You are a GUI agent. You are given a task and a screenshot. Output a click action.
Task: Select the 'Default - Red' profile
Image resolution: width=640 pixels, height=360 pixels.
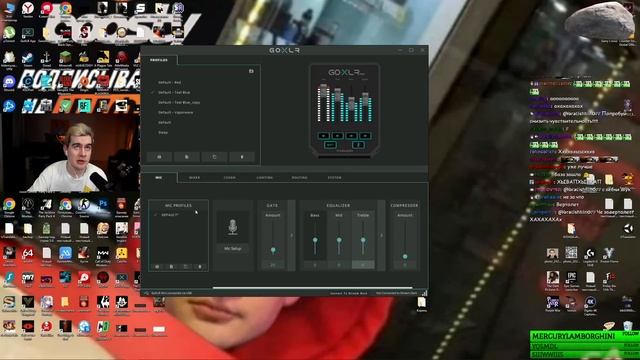pyautogui.click(x=170, y=82)
